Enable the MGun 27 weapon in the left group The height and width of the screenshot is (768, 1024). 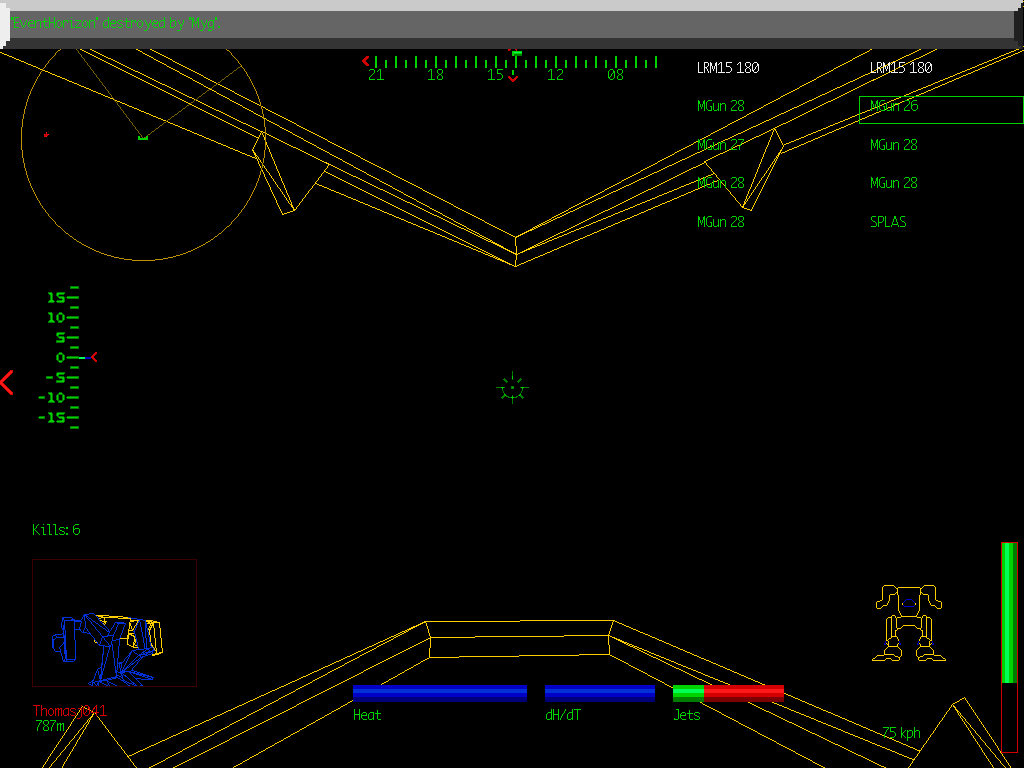point(720,144)
